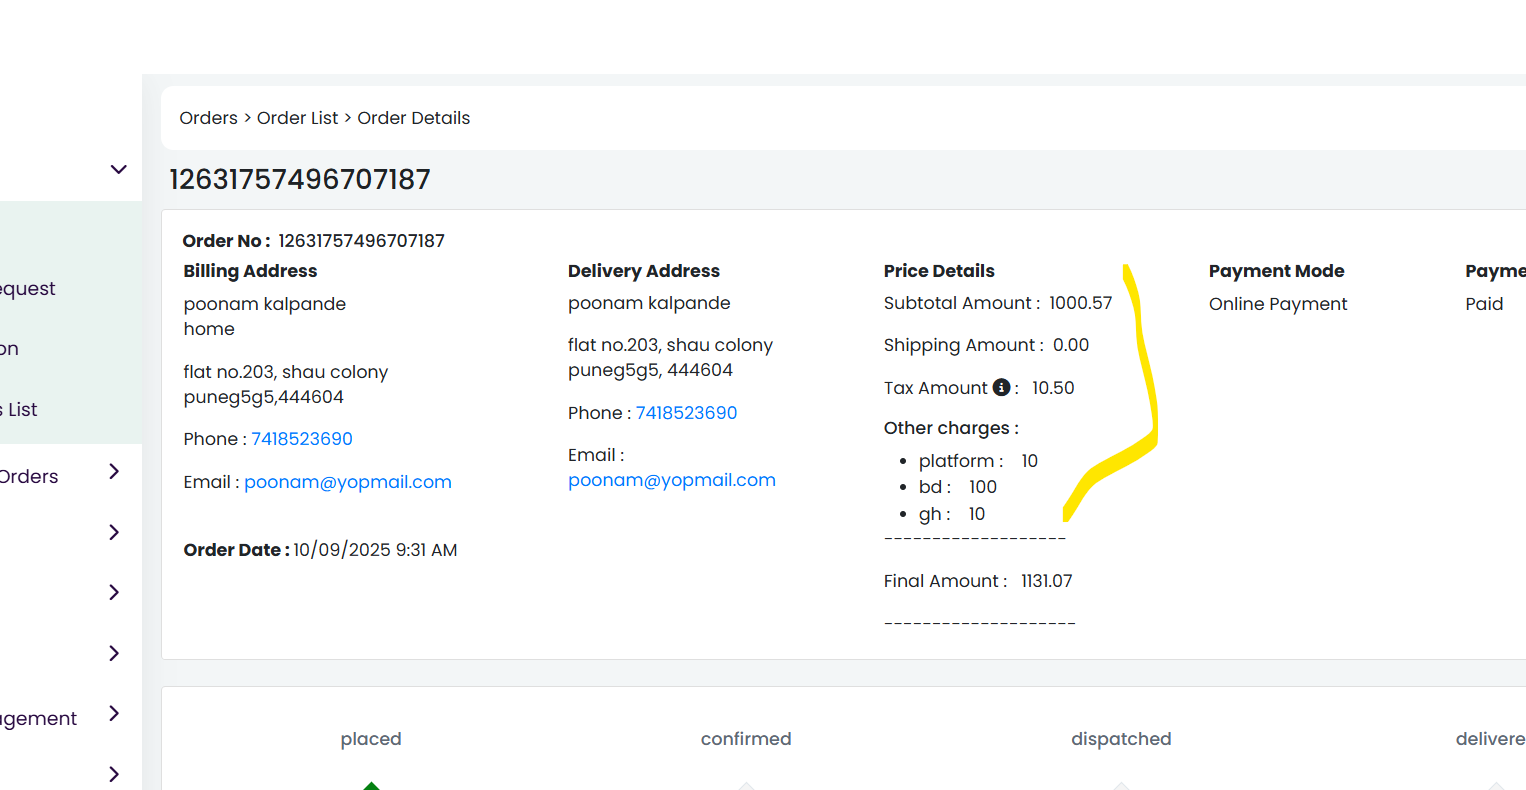This screenshot has height=790, width=1526.
Task: Select the 'confirmed' order status step
Action: 746,739
